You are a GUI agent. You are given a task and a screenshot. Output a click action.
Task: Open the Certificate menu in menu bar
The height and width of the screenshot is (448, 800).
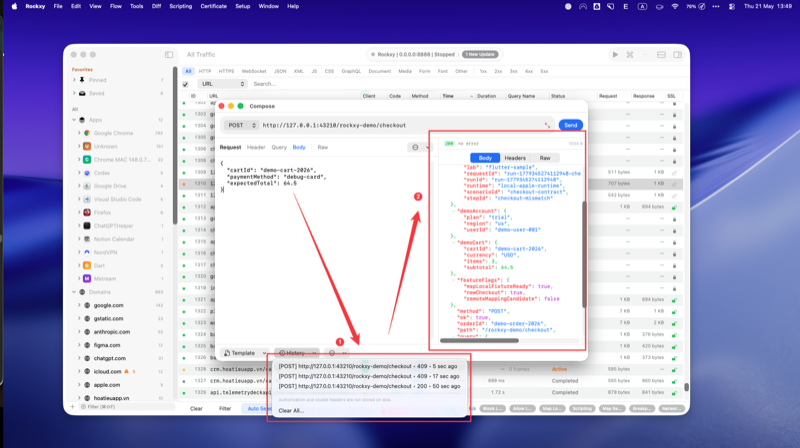point(213,7)
